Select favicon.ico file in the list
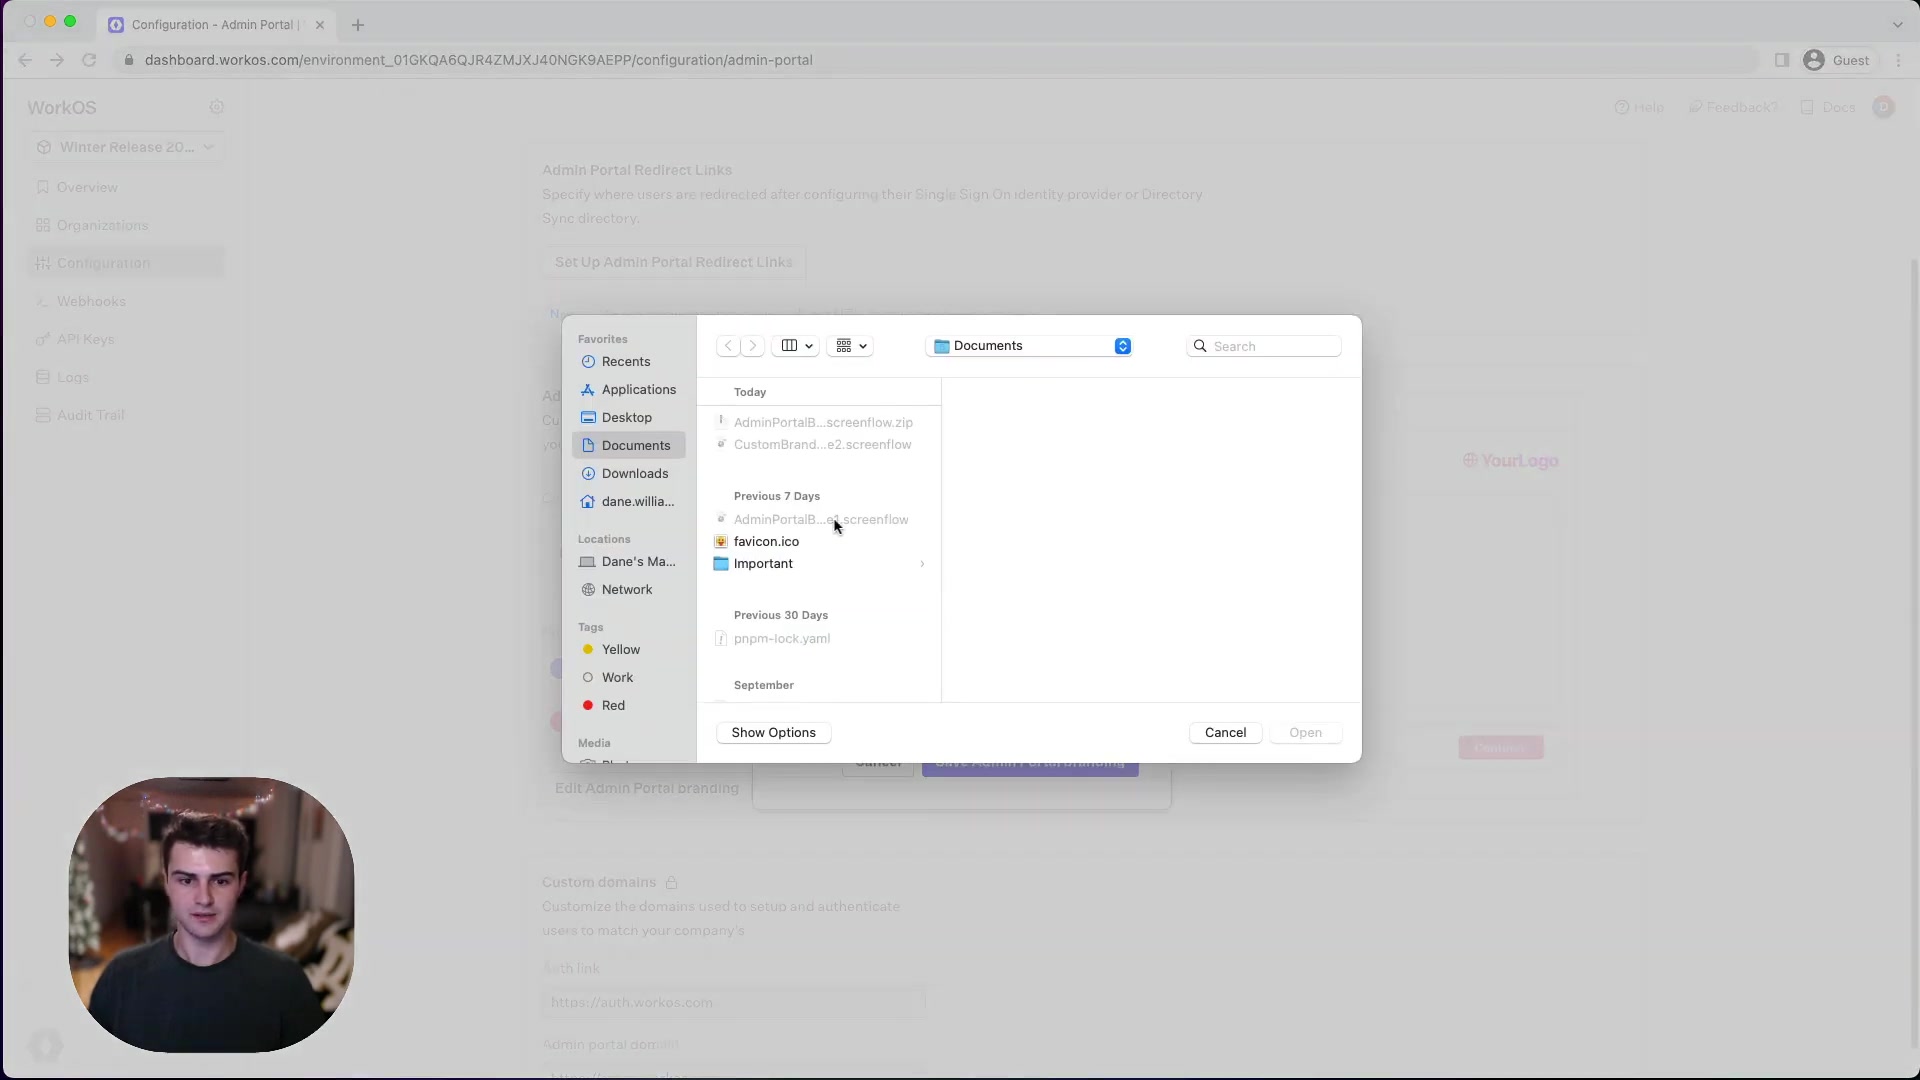 766,542
